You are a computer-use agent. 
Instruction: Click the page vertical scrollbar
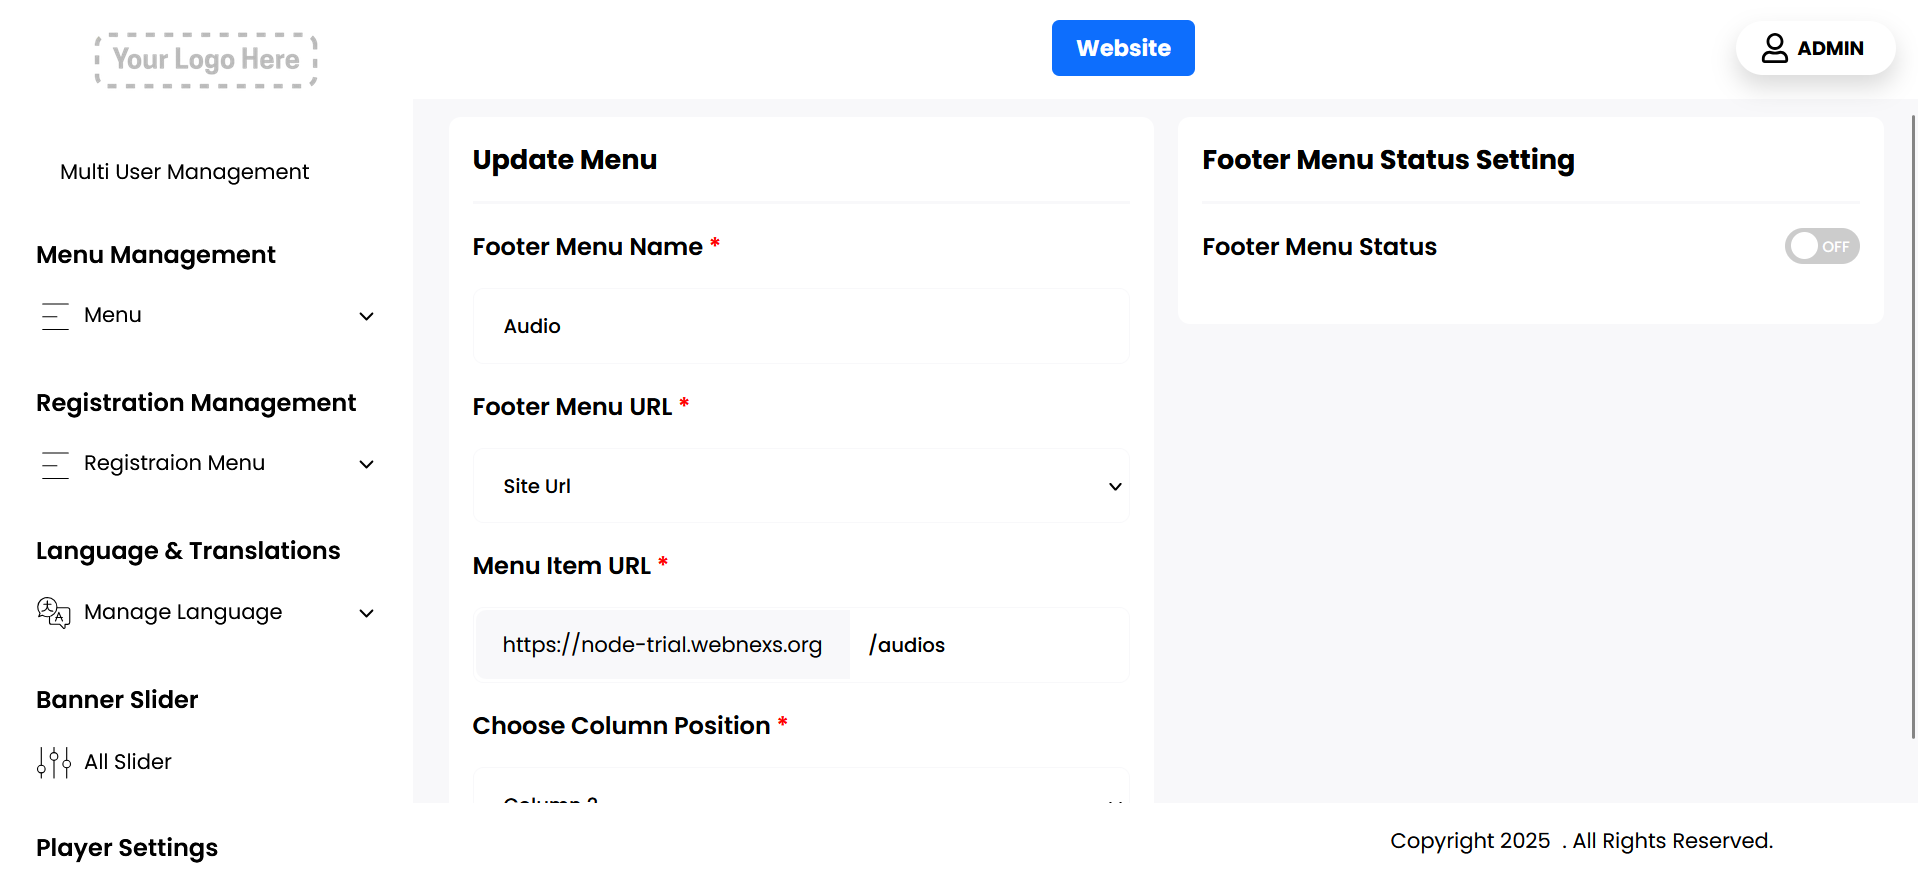point(1913,430)
